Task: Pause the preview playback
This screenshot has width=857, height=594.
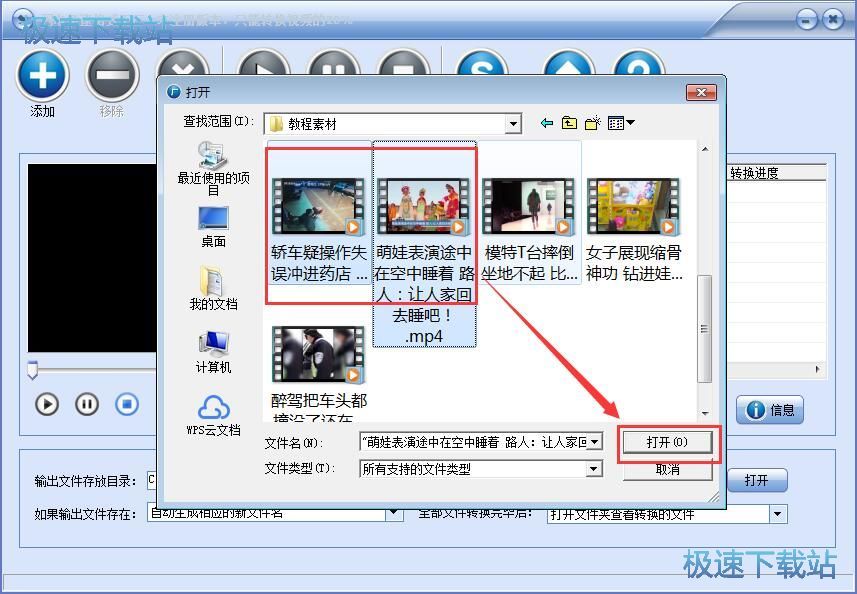Action: coord(87,404)
